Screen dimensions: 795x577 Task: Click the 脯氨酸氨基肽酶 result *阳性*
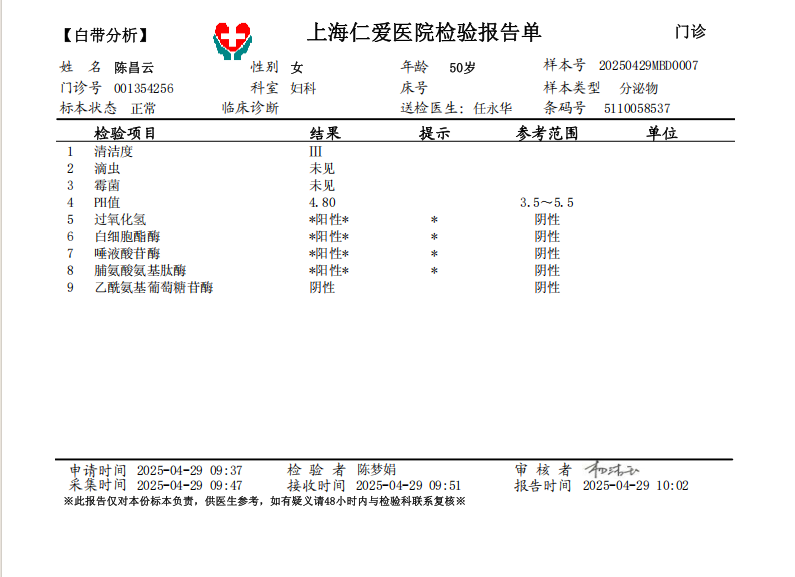tap(329, 271)
